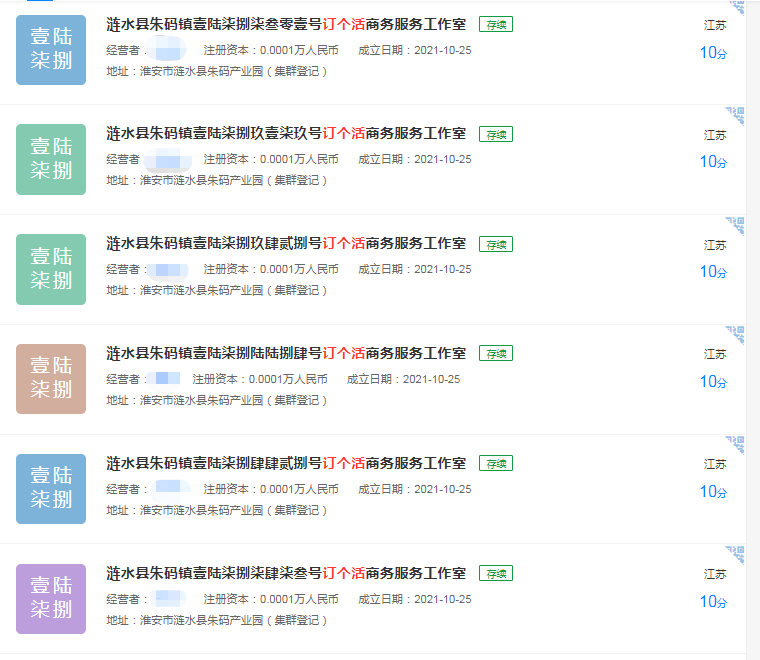Viewport: 760px width, 660px height.
Task: Open the 陆陆捌肆号 brown logo thumbnail
Action: (51, 379)
